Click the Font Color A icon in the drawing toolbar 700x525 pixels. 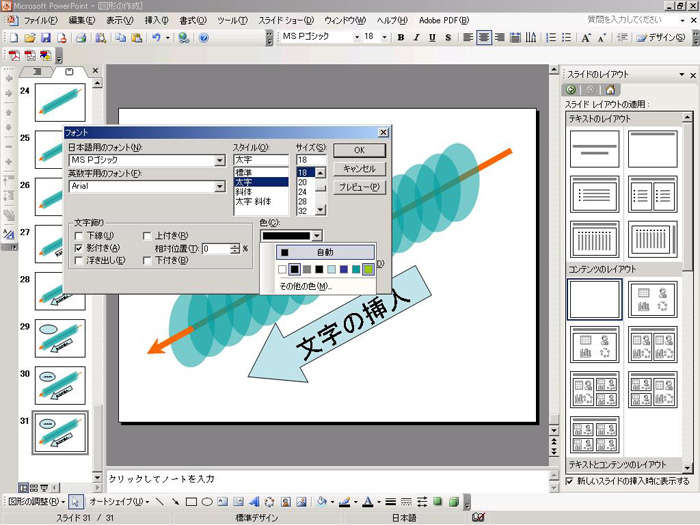point(367,502)
